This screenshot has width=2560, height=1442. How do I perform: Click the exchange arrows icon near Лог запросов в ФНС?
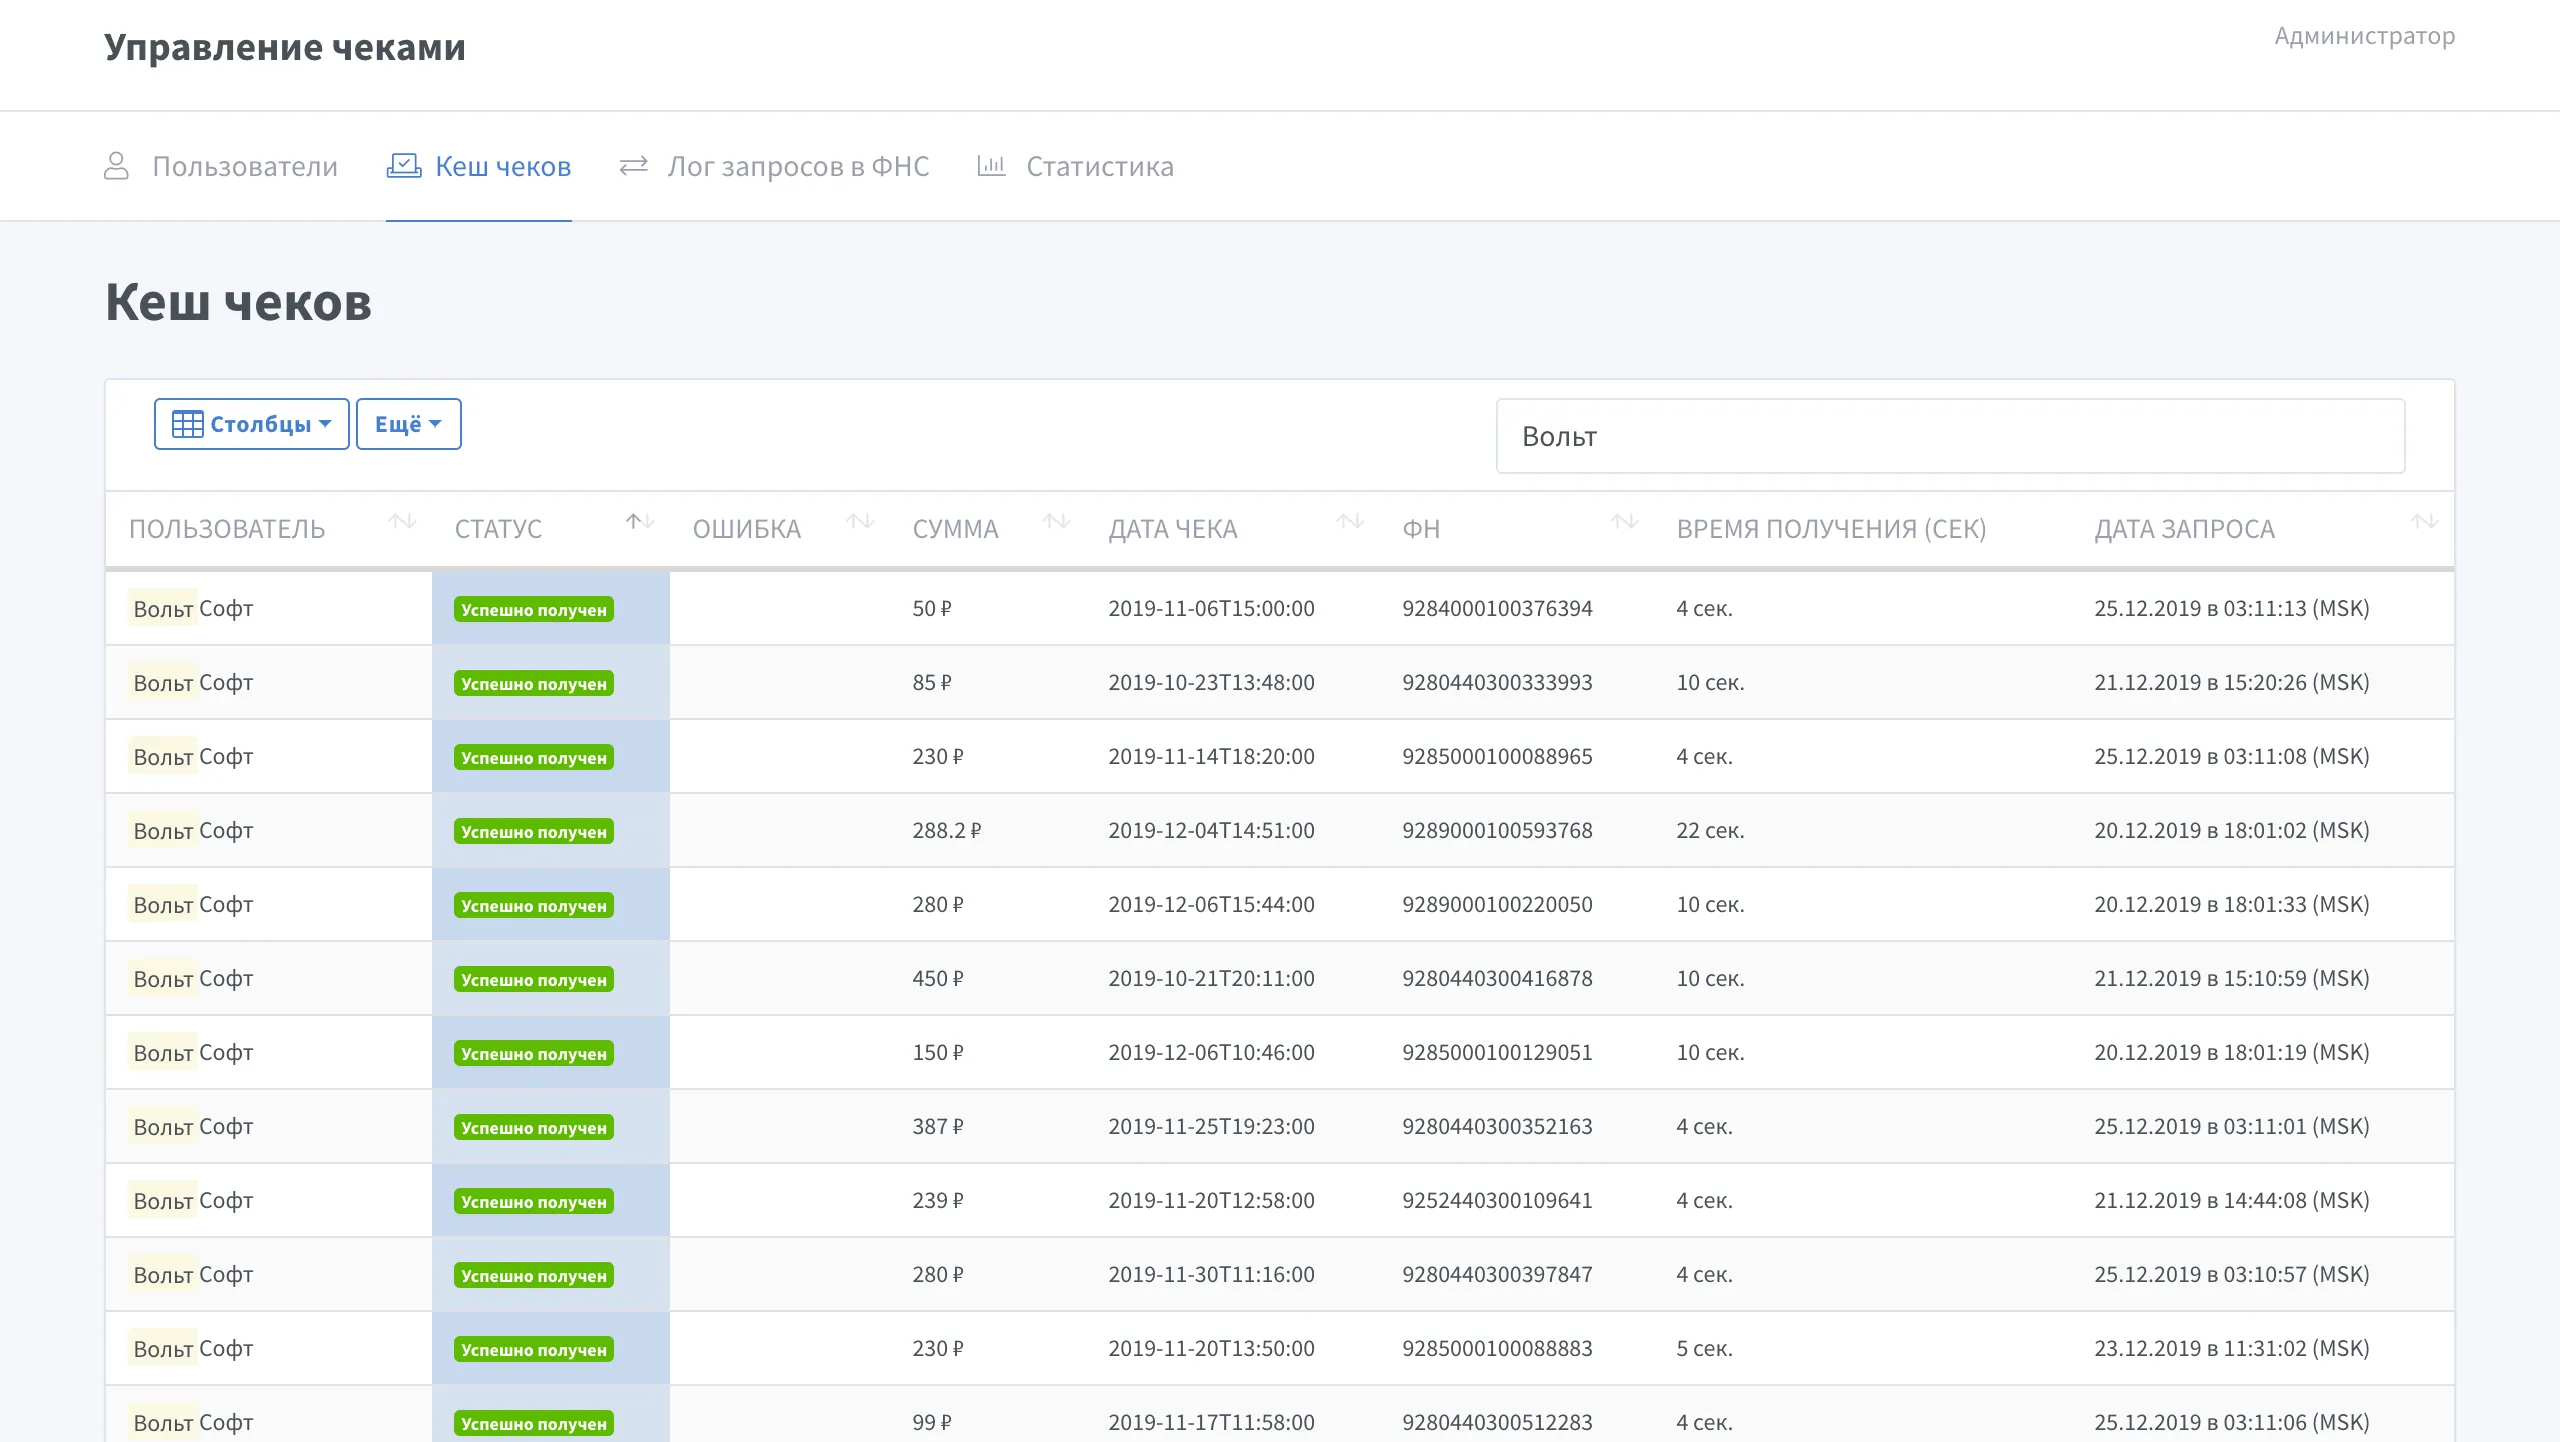click(633, 165)
